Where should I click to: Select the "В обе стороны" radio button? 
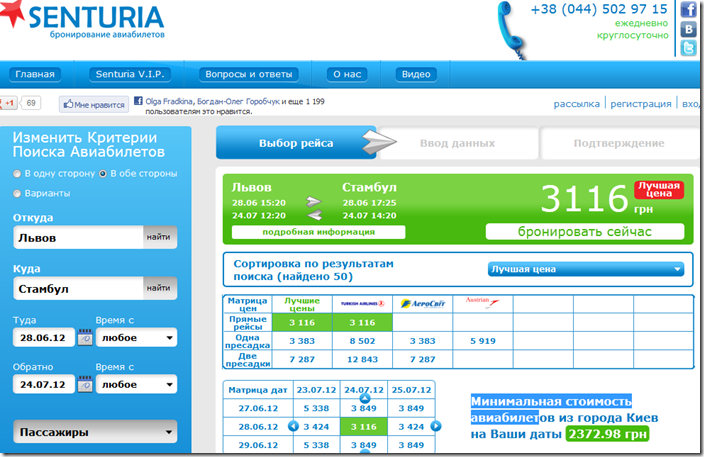coord(102,173)
